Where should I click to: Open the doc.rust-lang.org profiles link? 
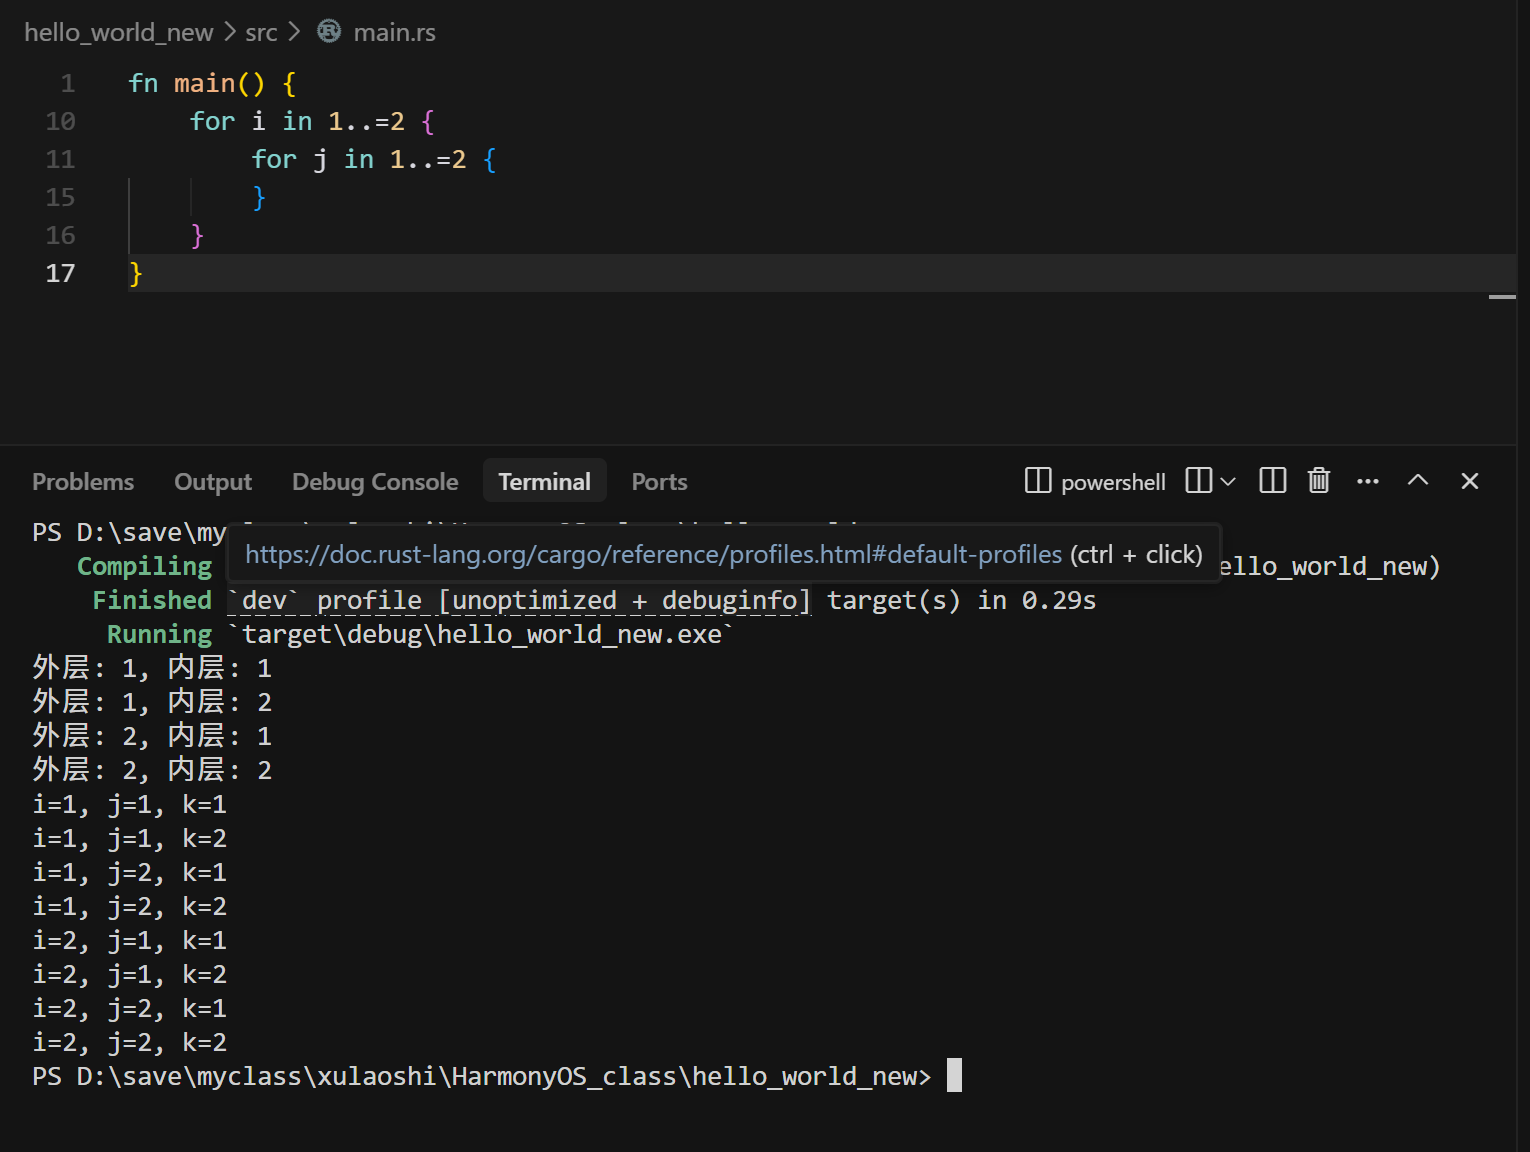653,554
